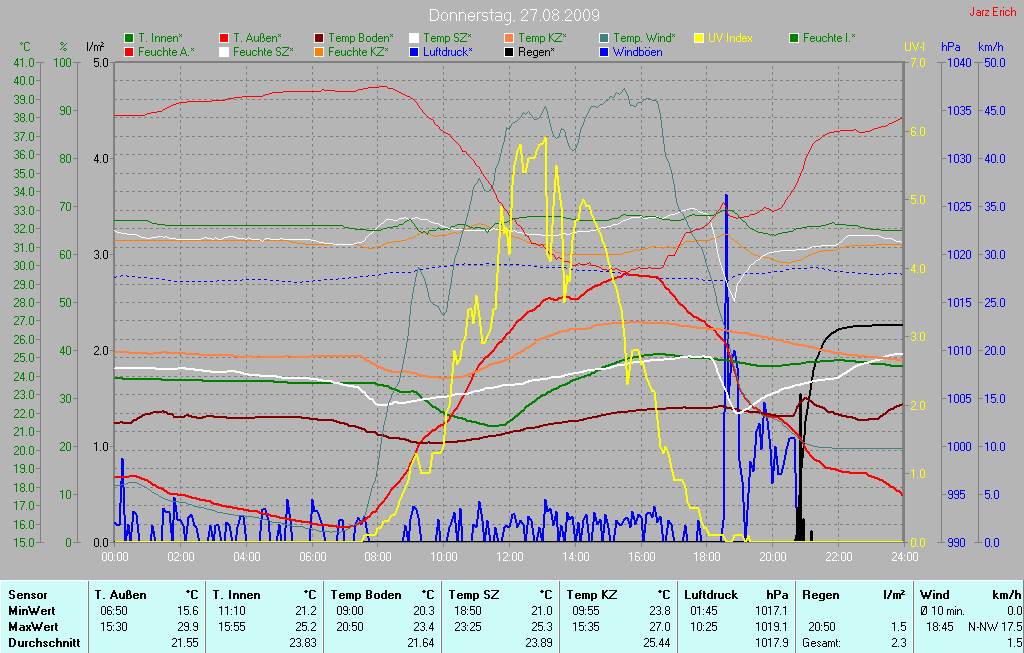
Task: Click the 18:00 time axis marker
Action: click(x=707, y=557)
